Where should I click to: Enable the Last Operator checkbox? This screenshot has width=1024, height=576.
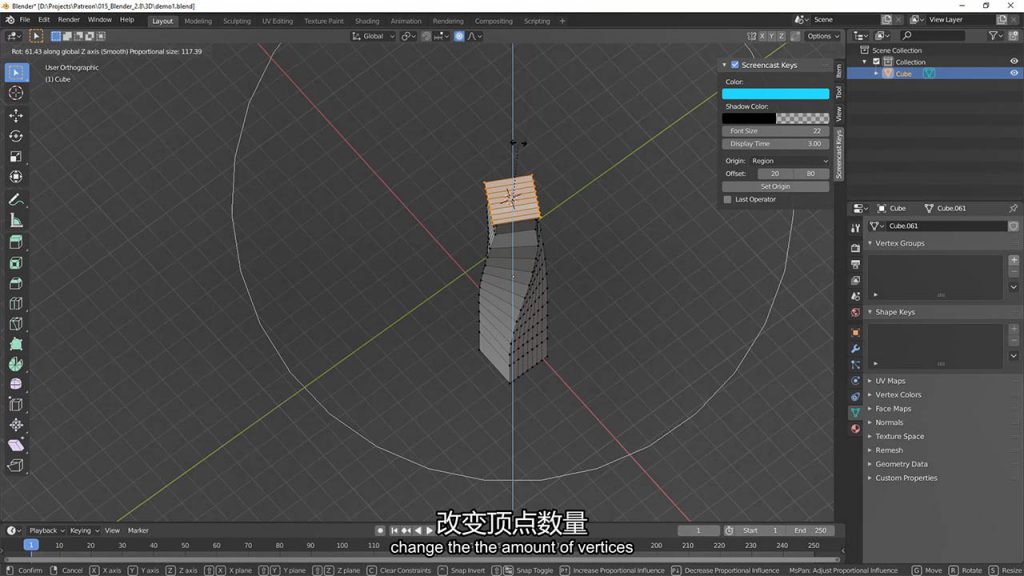coord(728,199)
